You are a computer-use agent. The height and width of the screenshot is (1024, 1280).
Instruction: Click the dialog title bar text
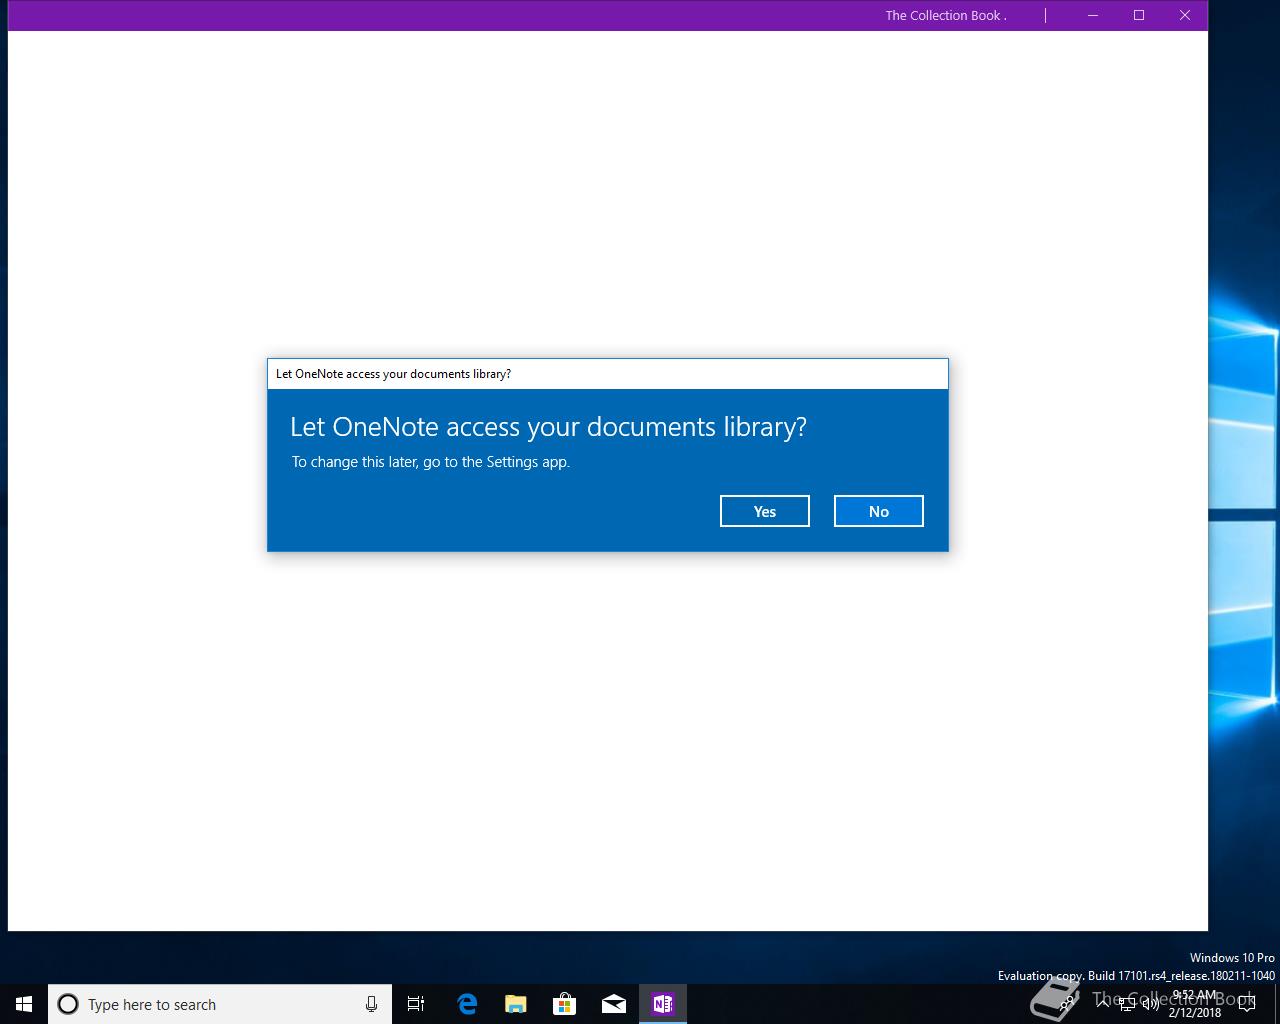[393, 374]
